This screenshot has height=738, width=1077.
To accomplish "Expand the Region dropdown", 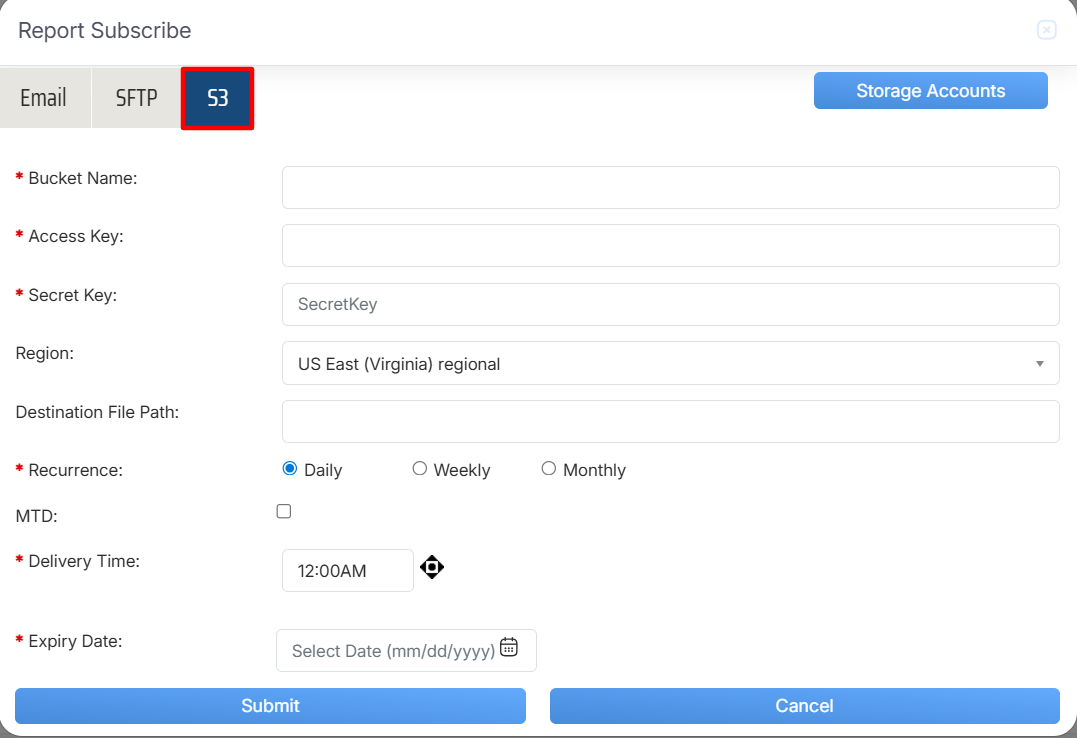I will click(x=670, y=363).
